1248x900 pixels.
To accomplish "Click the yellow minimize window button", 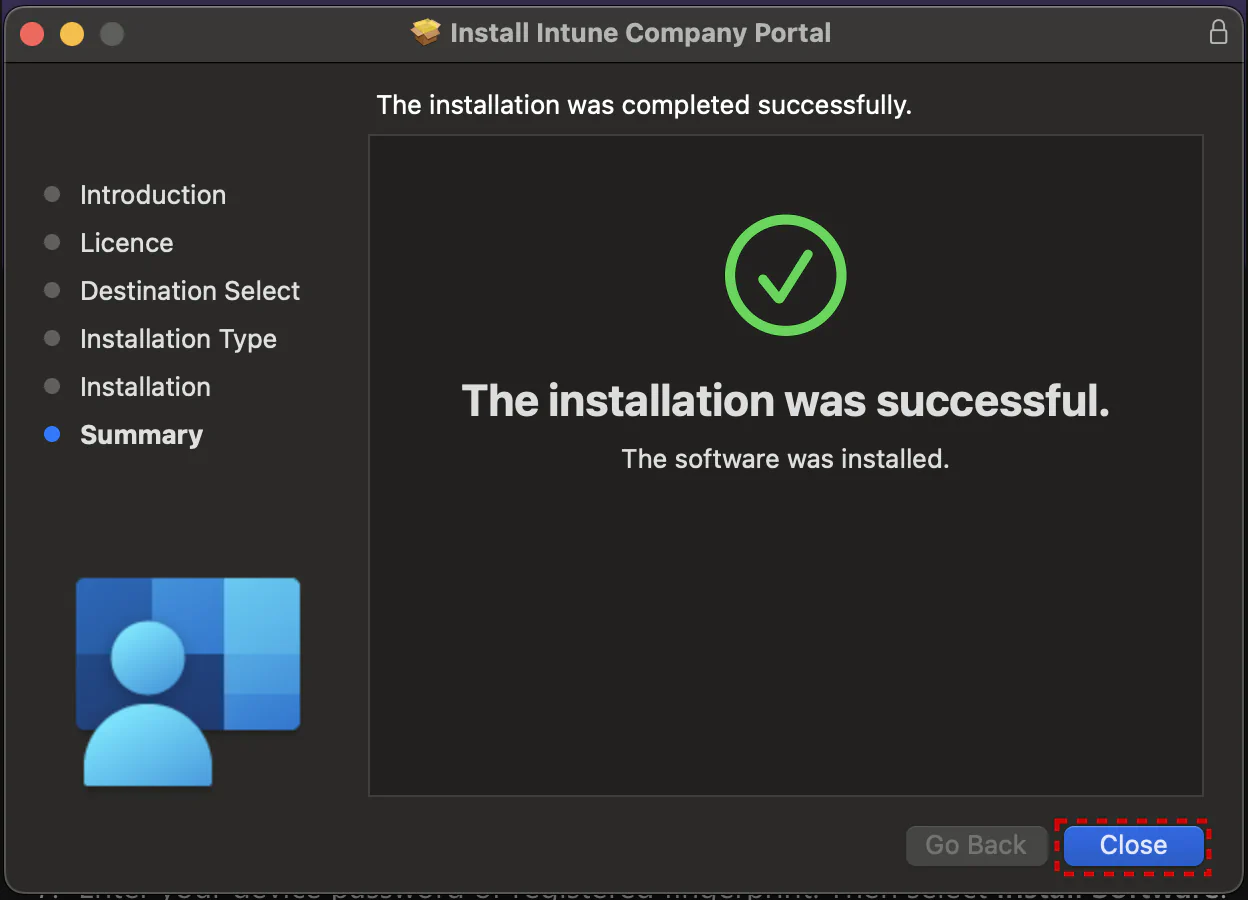I will 72,33.
